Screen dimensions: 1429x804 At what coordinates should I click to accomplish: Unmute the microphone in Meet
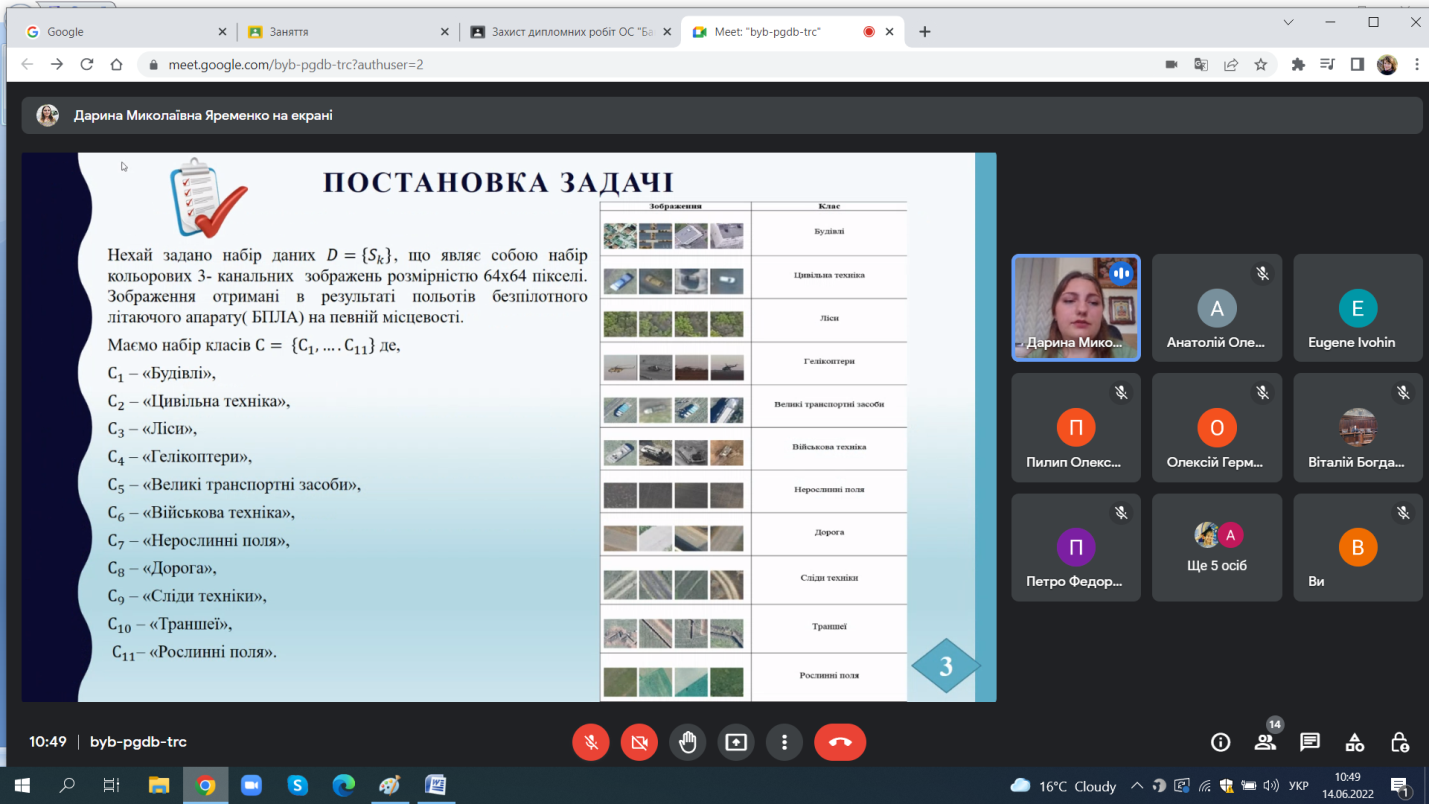[591, 742]
